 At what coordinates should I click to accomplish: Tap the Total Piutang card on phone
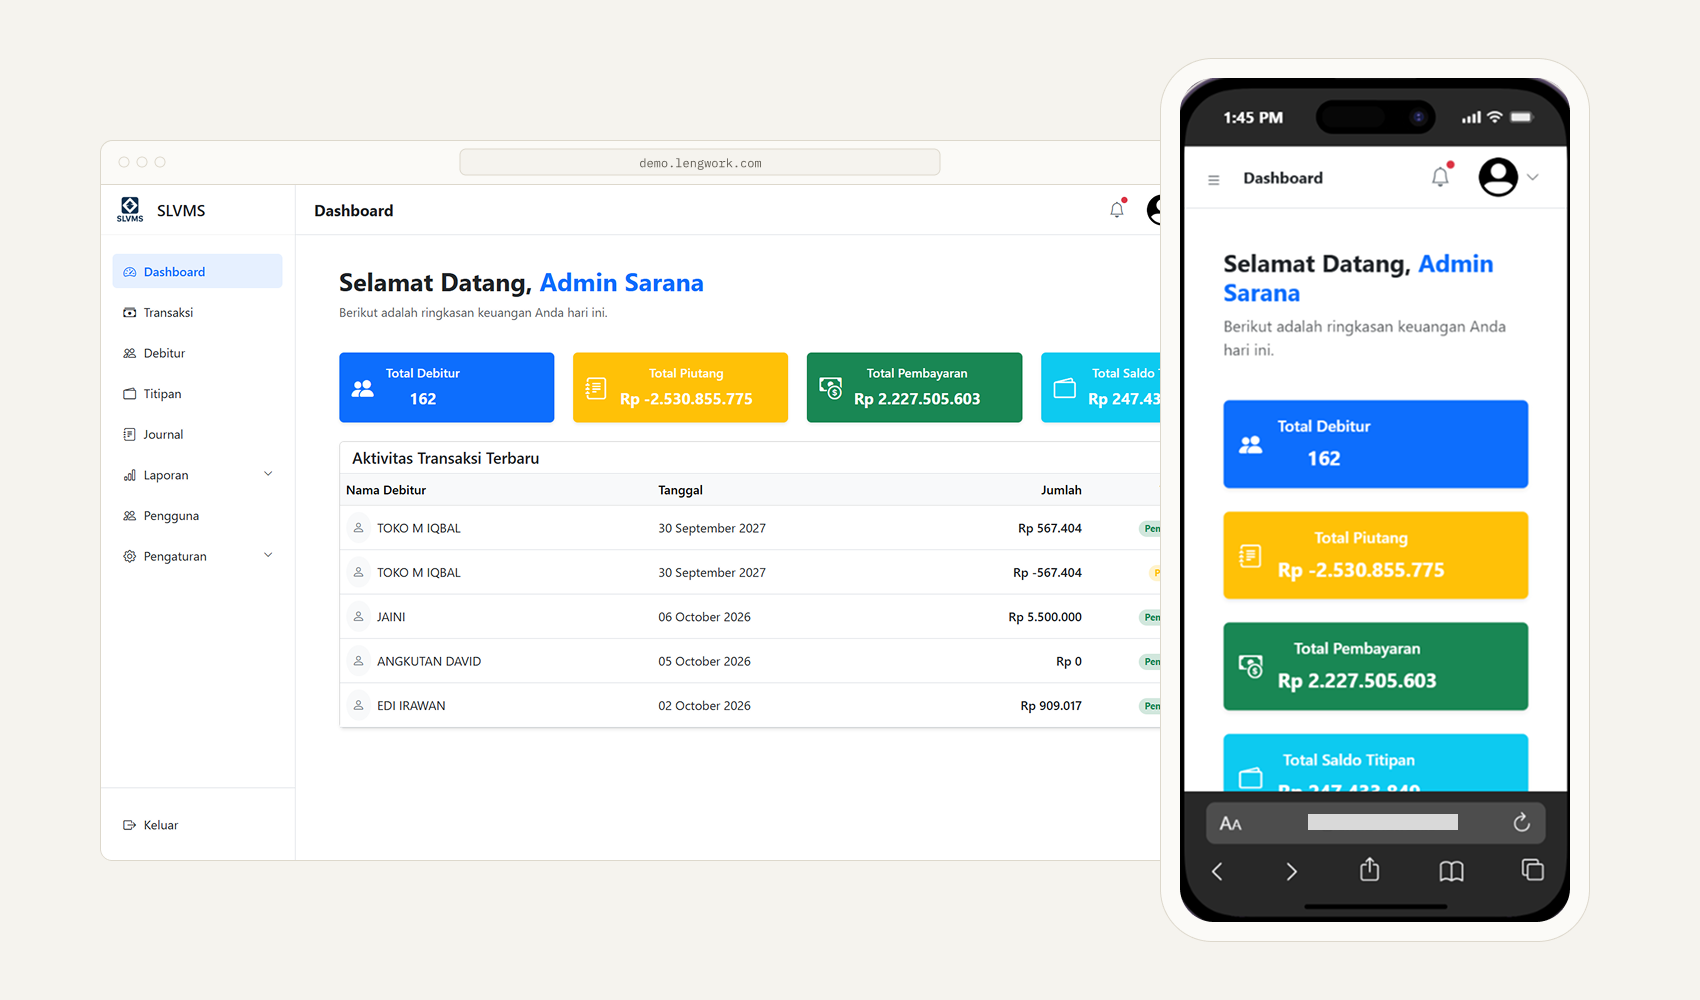point(1375,555)
